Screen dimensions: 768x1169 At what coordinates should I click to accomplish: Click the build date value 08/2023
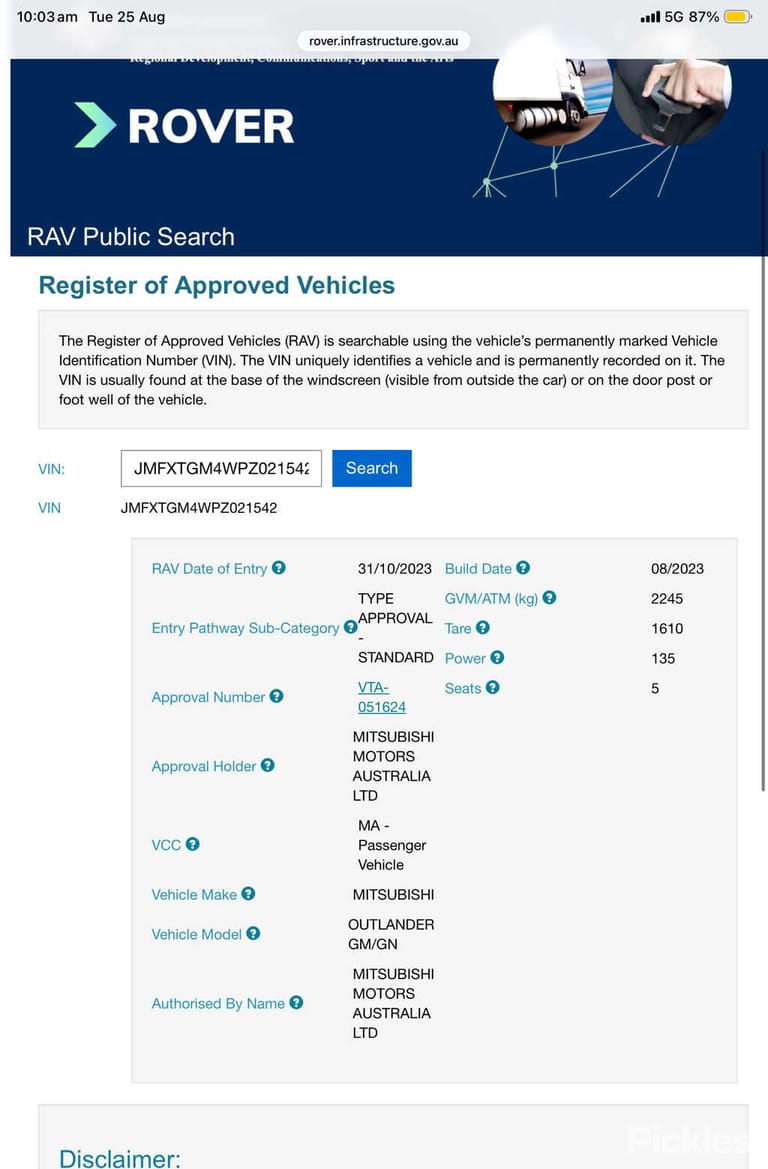click(x=677, y=569)
